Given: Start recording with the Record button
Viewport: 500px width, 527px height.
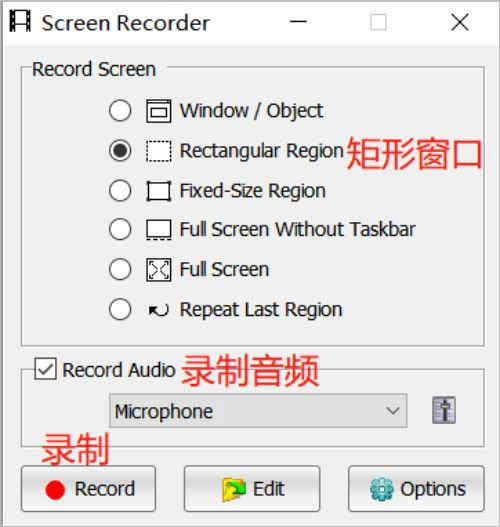Looking at the screenshot, I should click(x=88, y=489).
